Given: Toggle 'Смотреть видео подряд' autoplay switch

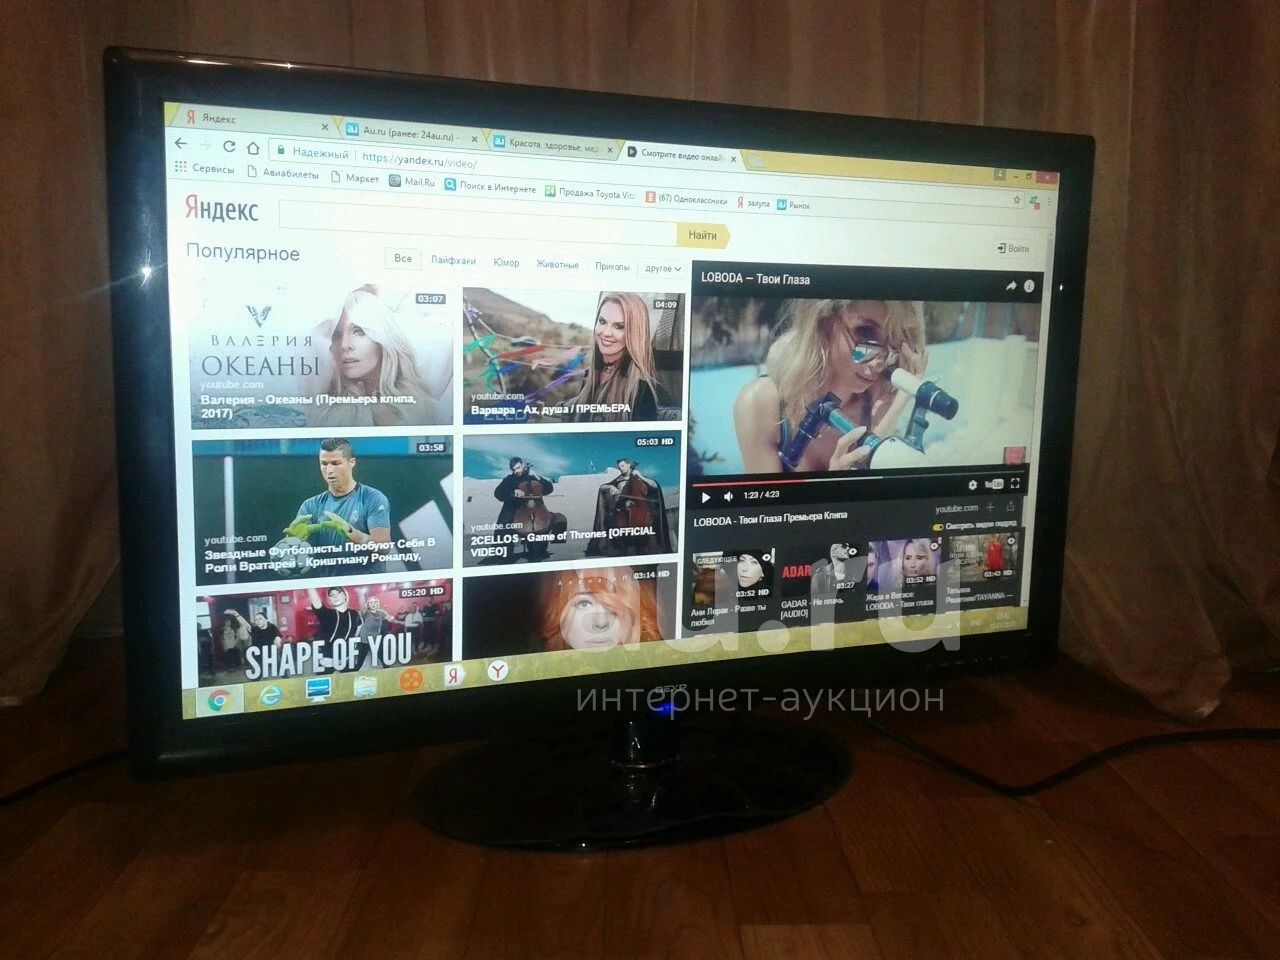Looking at the screenshot, I should click(x=938, y=527).
